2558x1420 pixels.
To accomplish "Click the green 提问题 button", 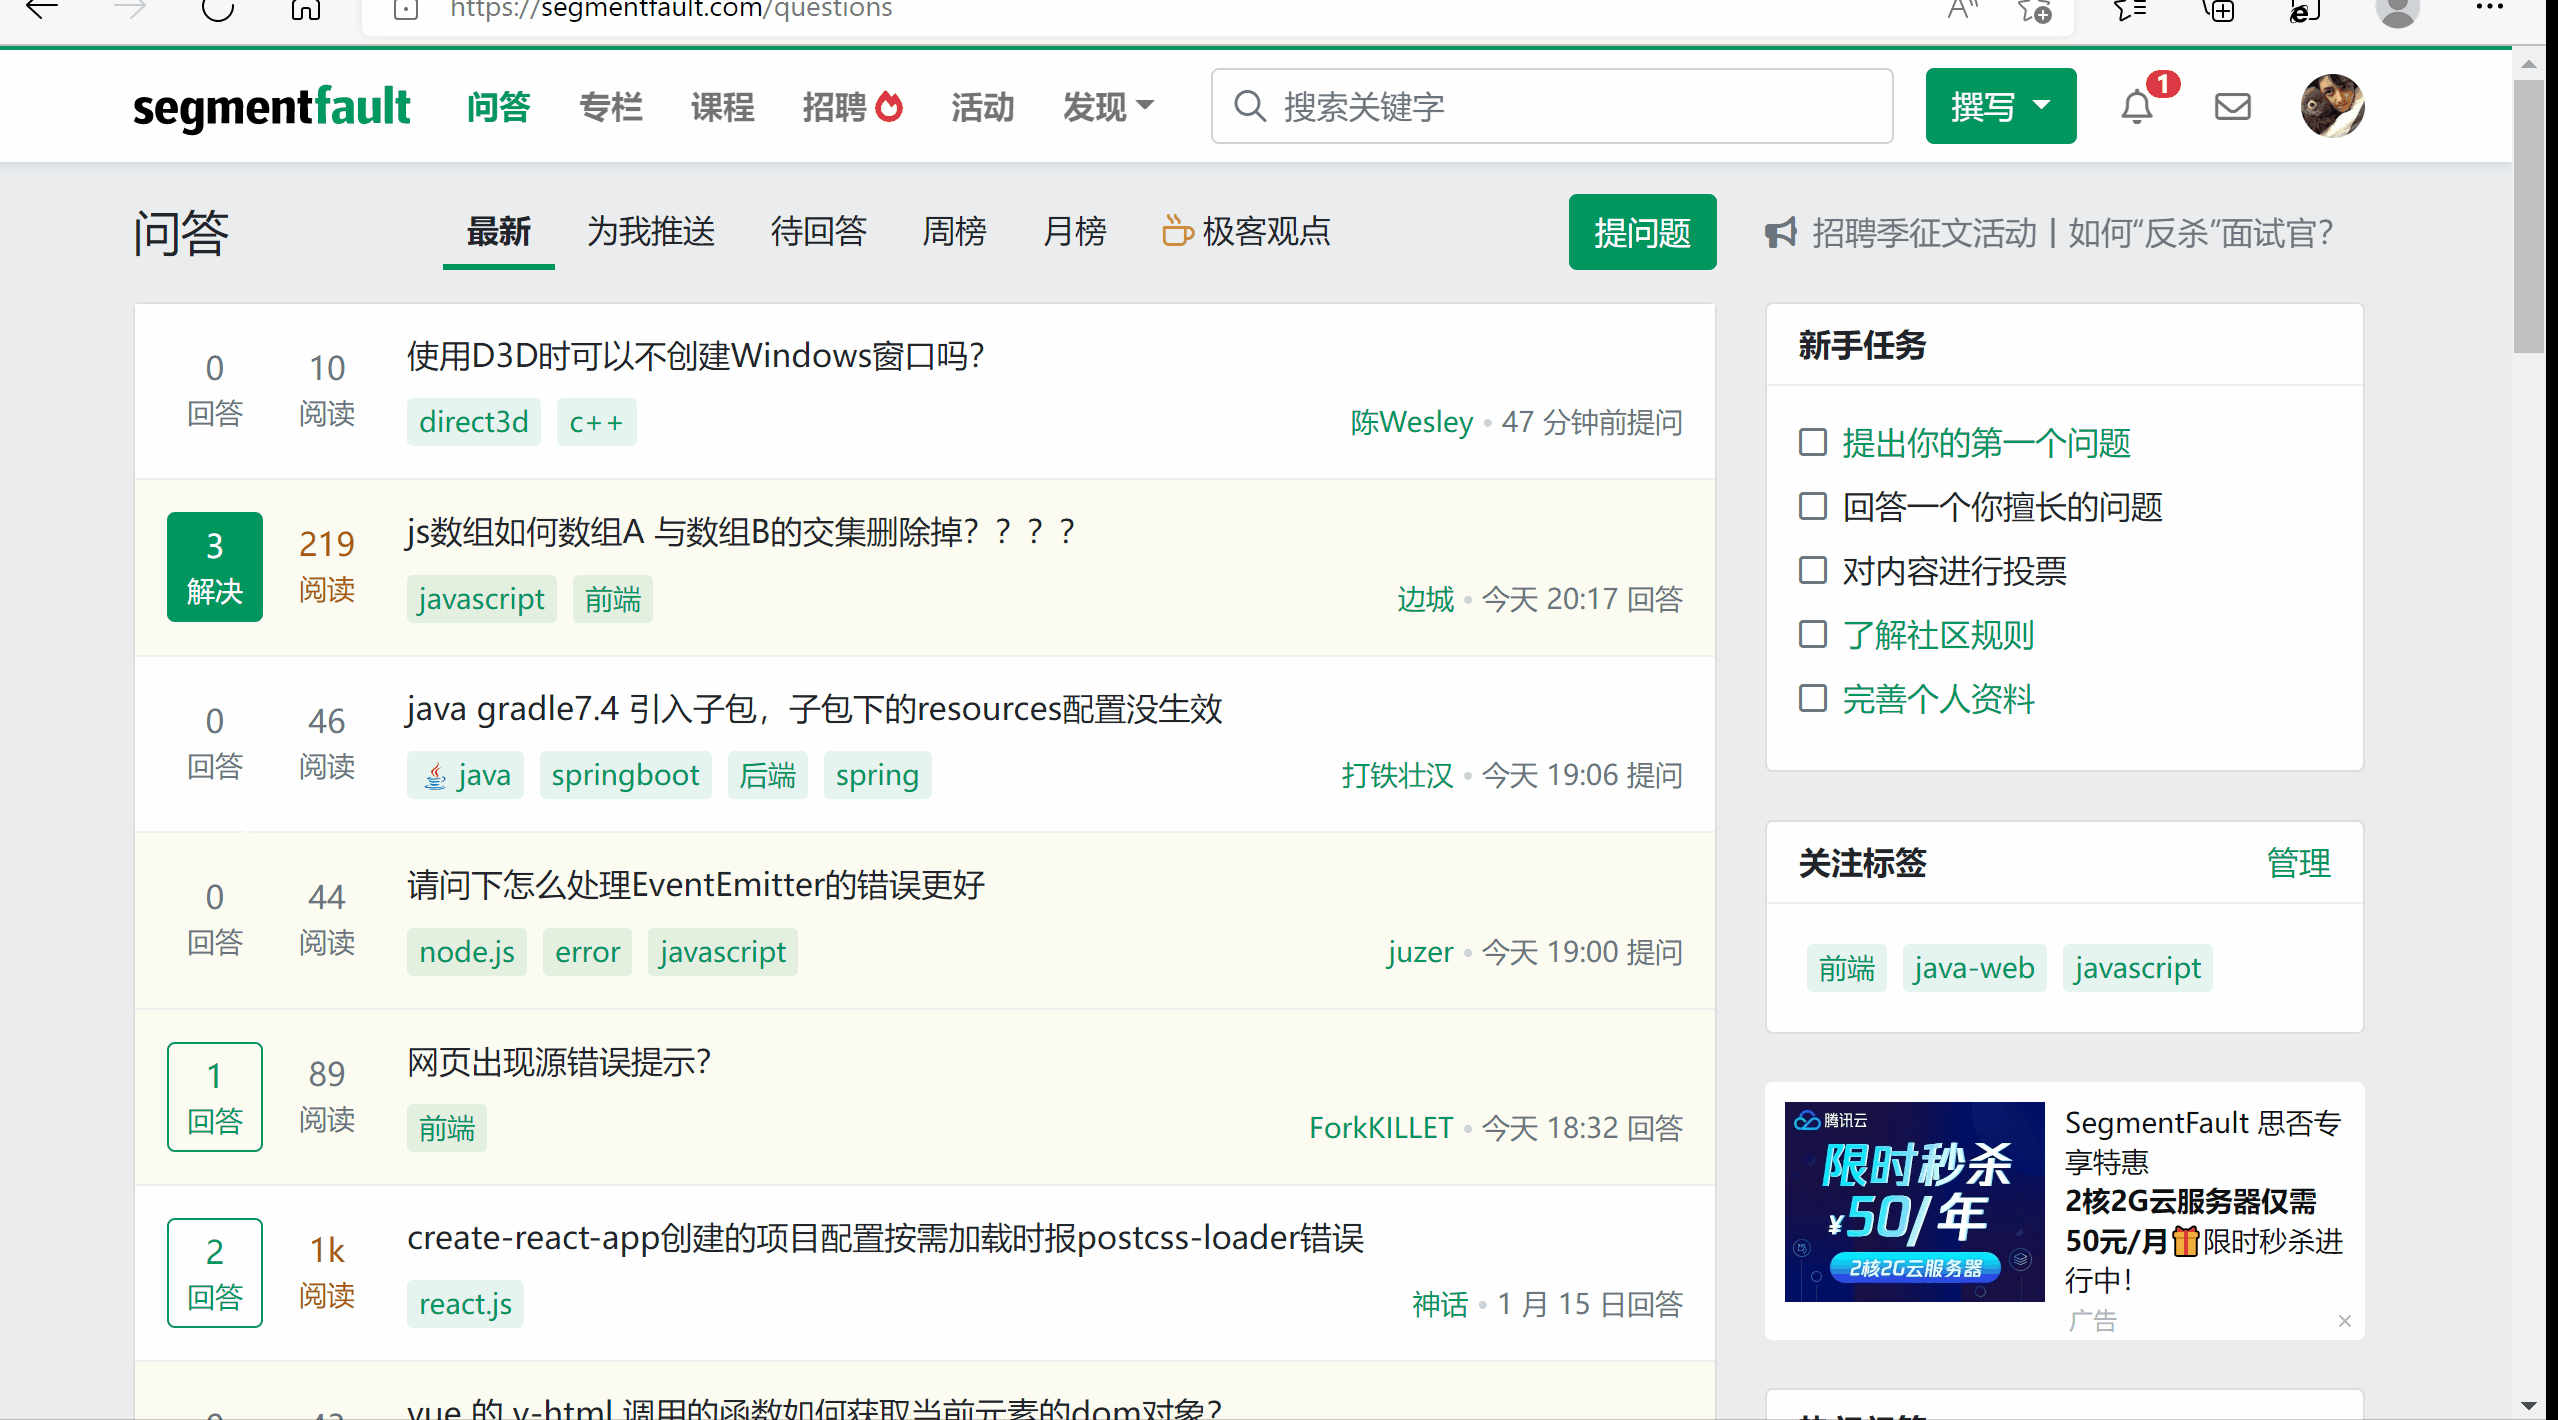I will (x=1641, y=232).
